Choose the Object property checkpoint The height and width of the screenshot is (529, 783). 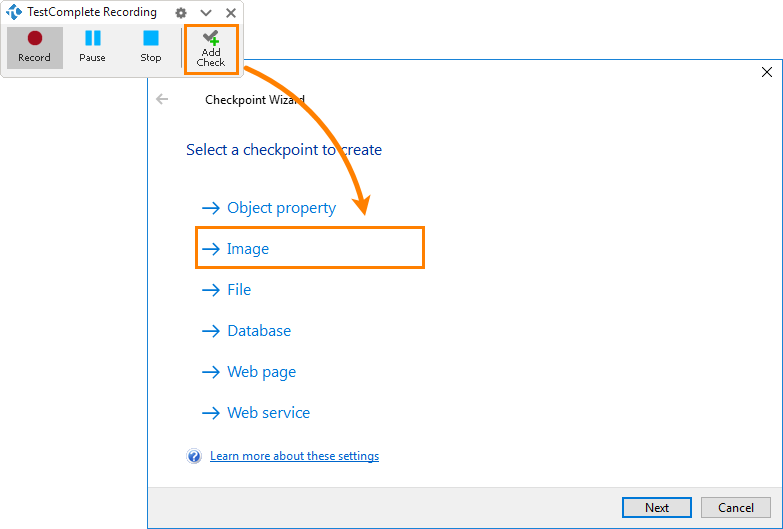[x=269, y=208]
